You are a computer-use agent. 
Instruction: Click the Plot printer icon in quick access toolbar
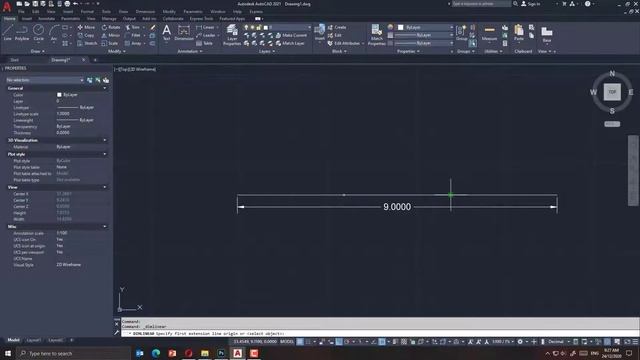pos(67,4)
